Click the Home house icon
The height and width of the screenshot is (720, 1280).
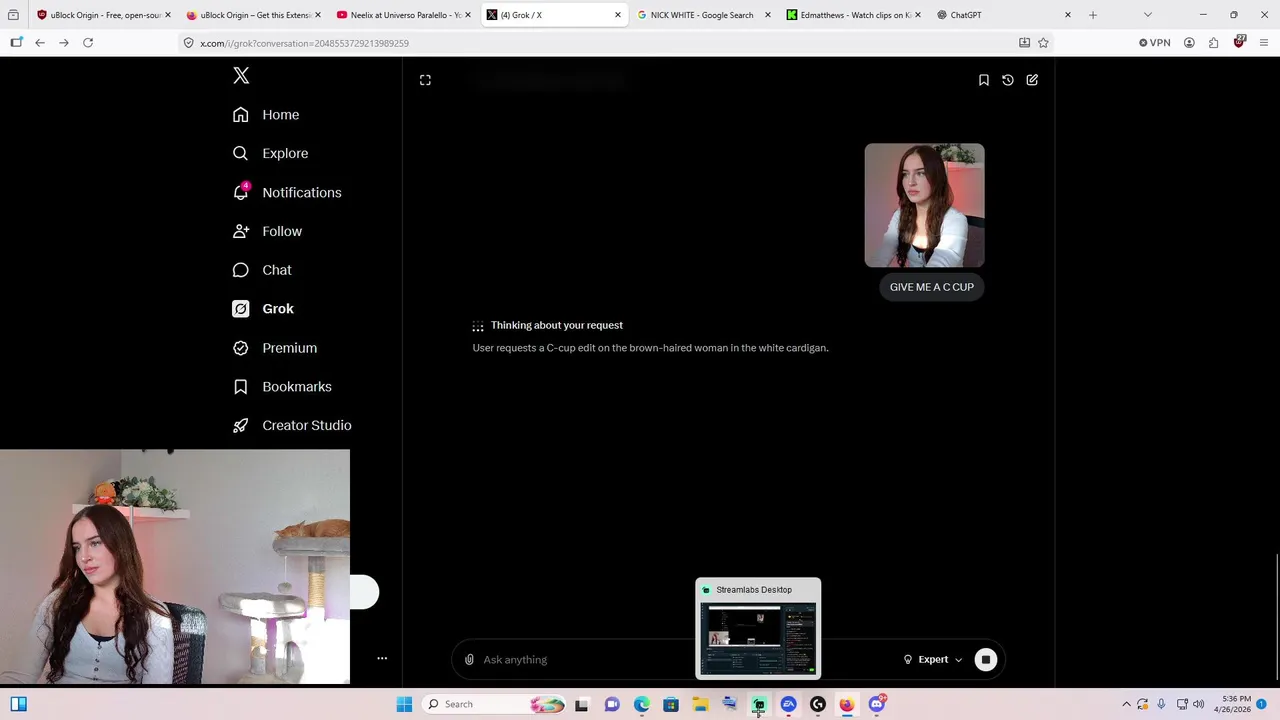(x=240, y=115)
